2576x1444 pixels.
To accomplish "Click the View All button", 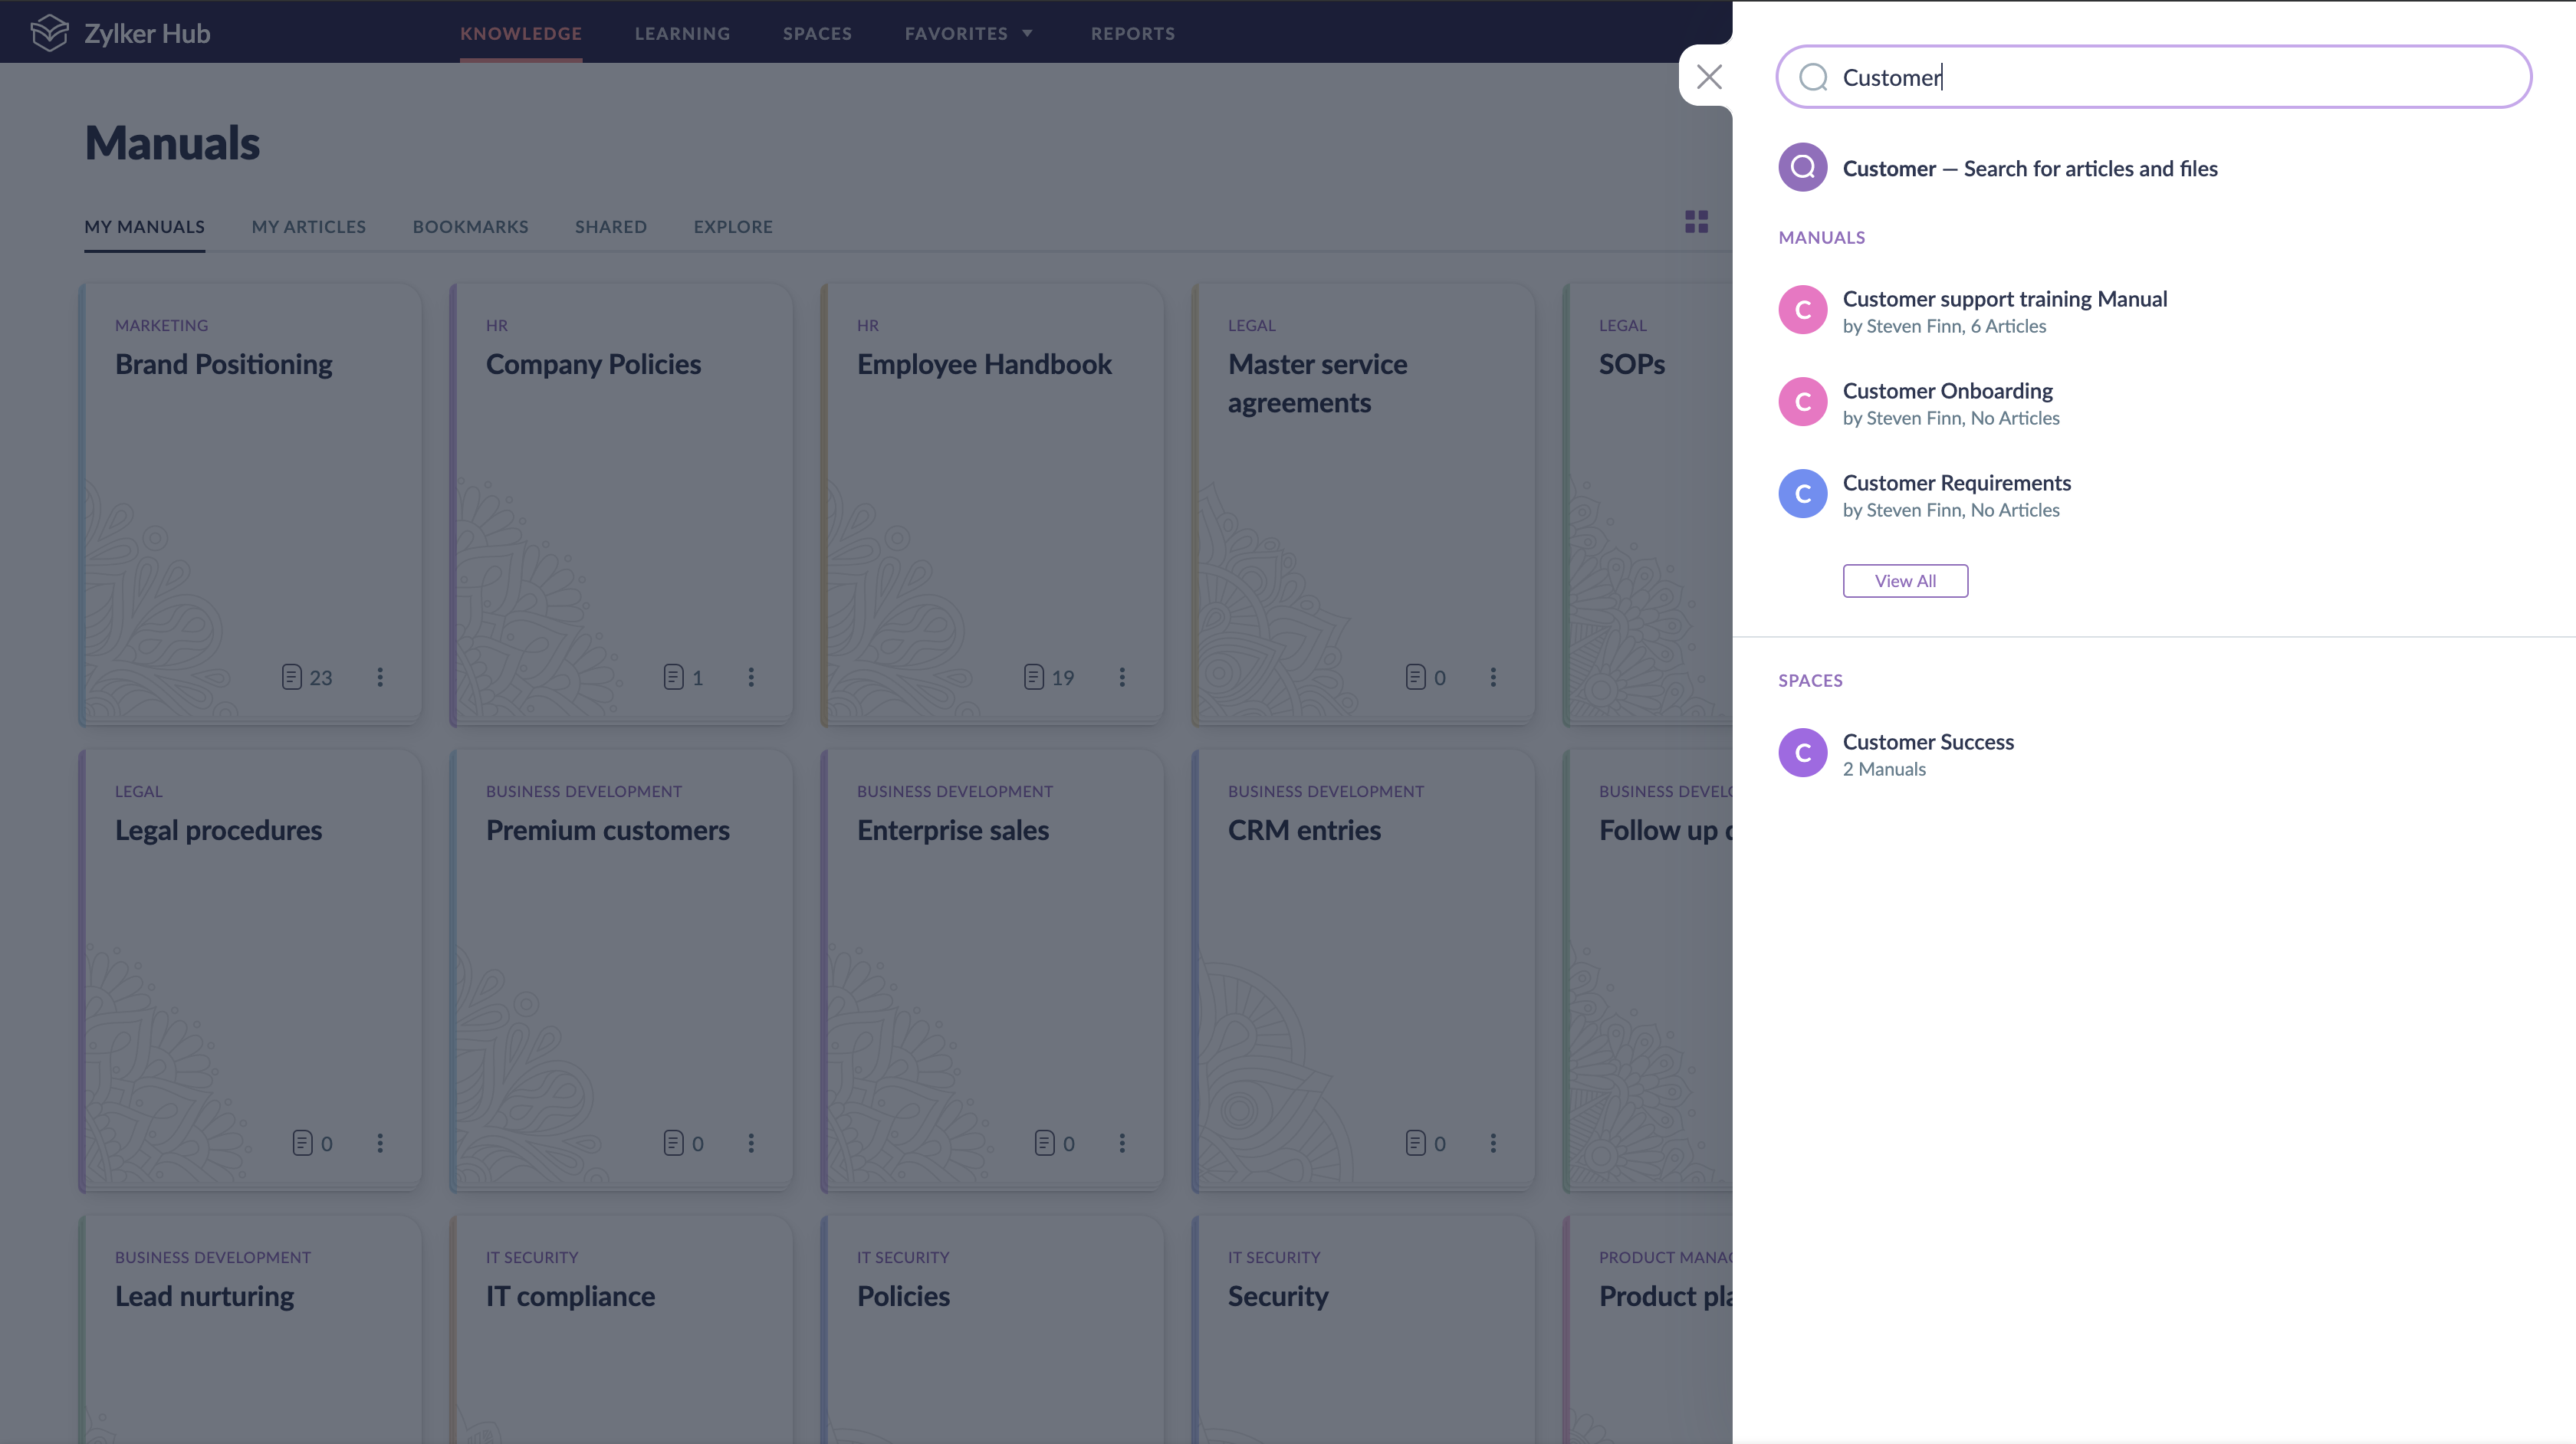I will [1905, 581].
